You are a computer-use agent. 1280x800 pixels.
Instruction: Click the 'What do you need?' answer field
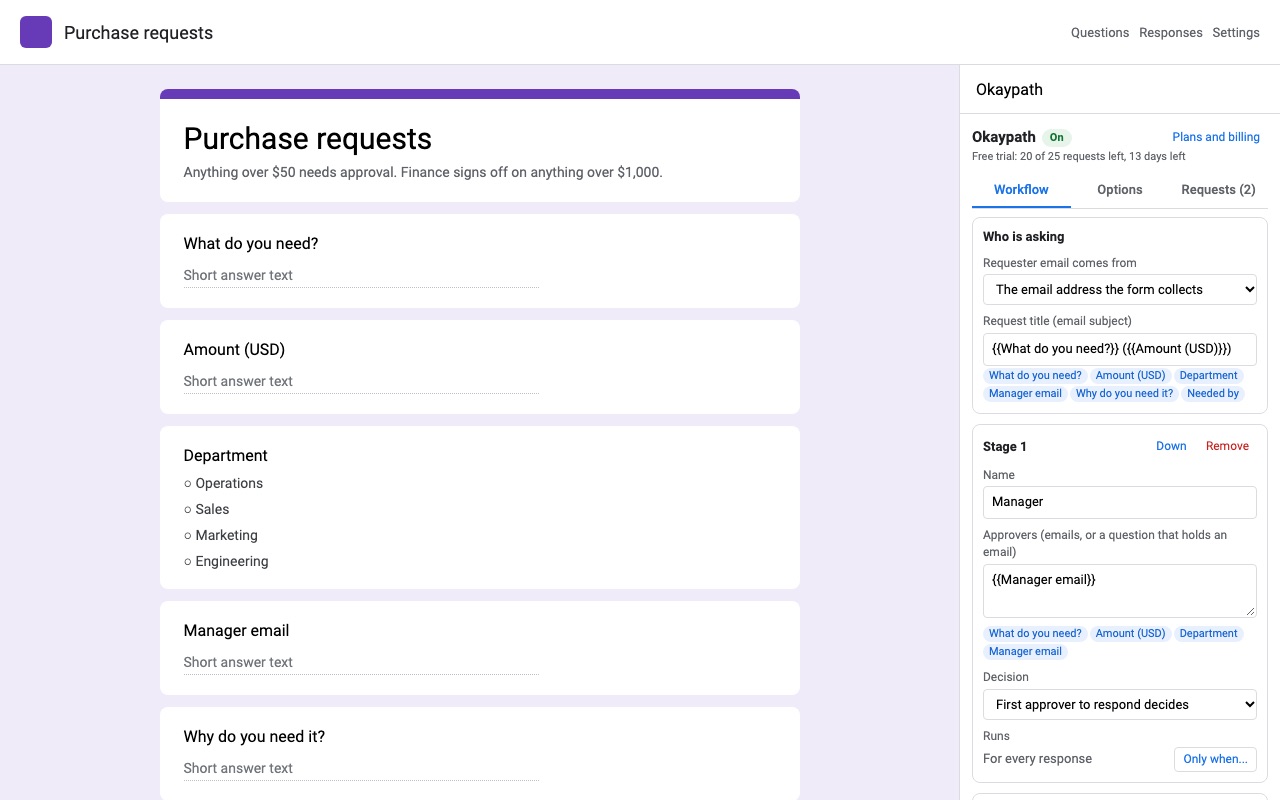361,276
